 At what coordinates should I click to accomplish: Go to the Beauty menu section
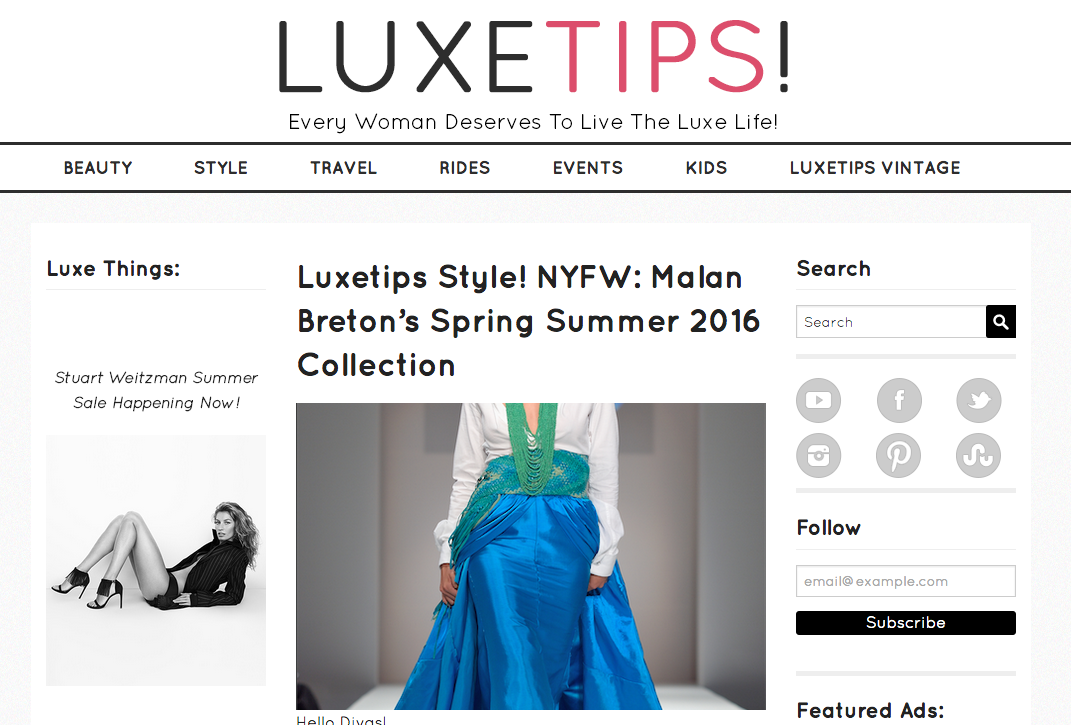coord(98,168)
